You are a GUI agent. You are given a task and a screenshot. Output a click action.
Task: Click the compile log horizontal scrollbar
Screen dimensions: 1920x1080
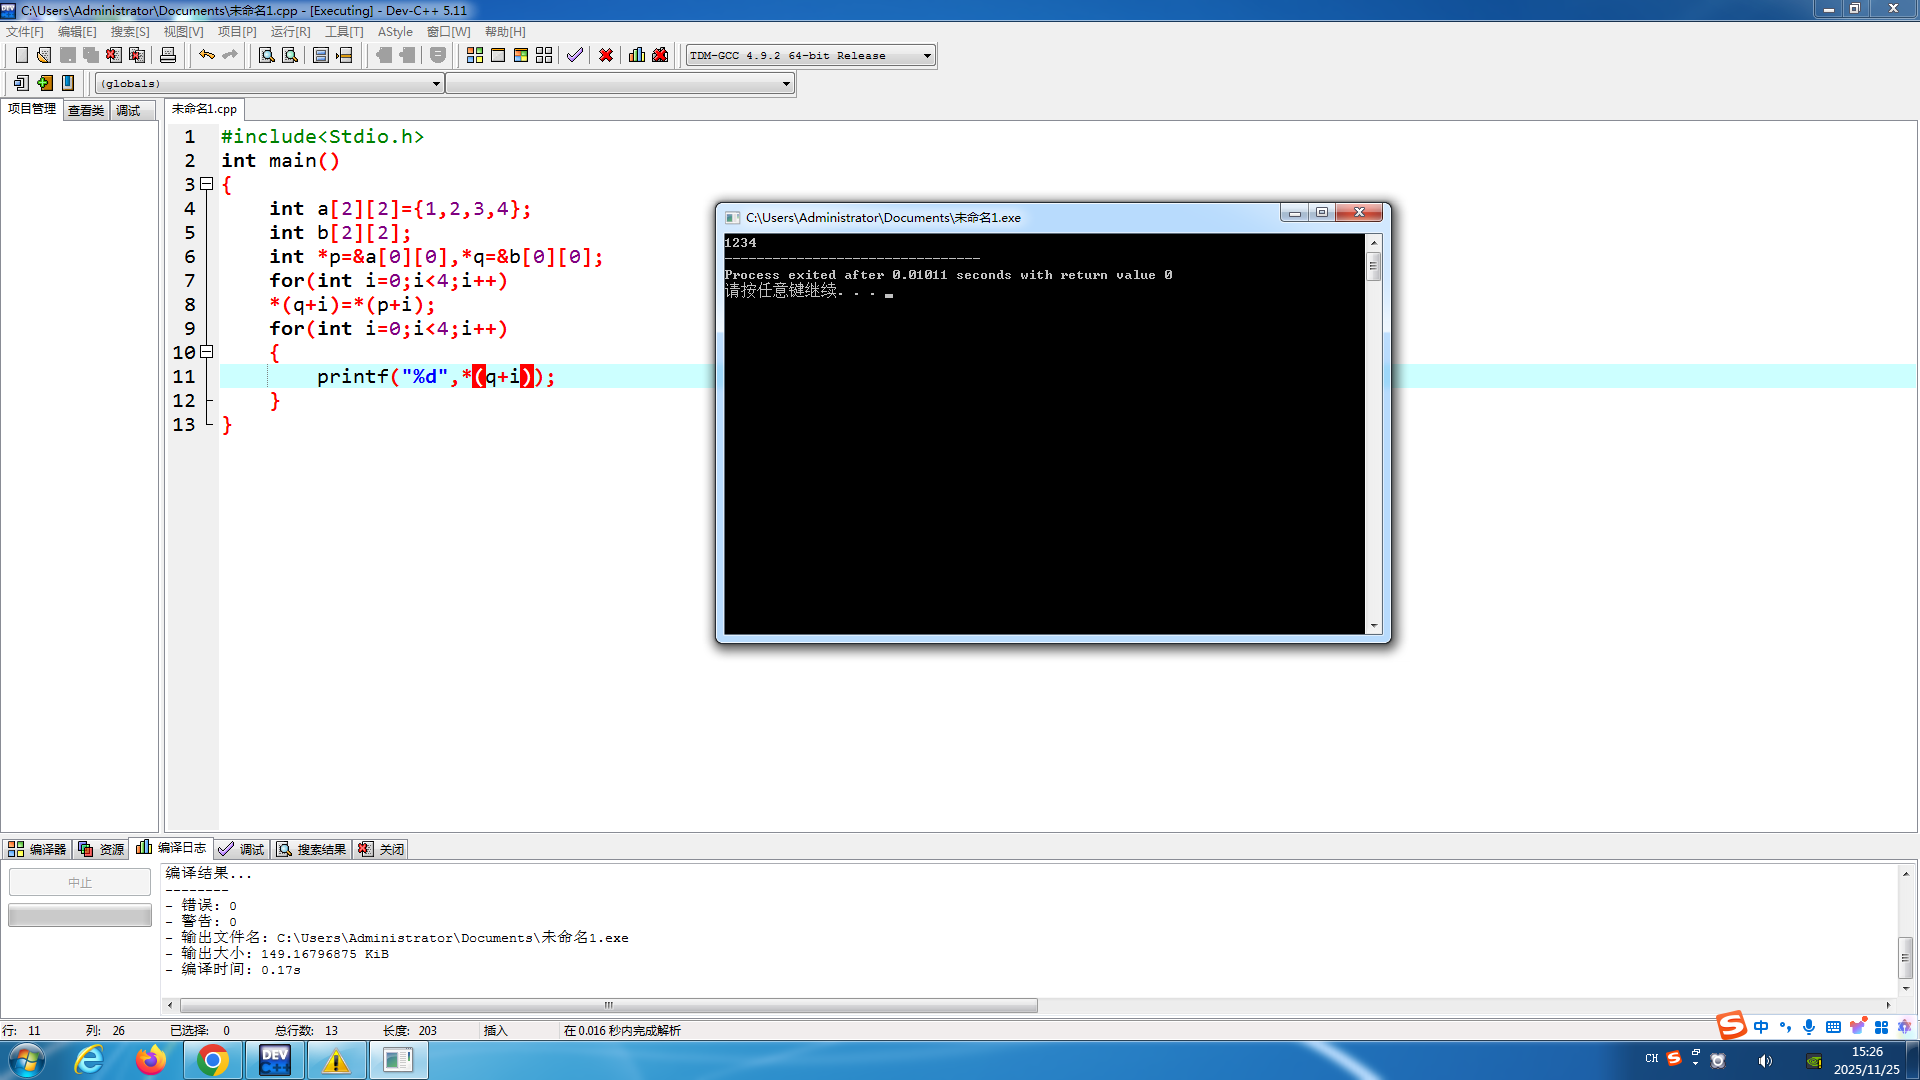point(608,1005)
